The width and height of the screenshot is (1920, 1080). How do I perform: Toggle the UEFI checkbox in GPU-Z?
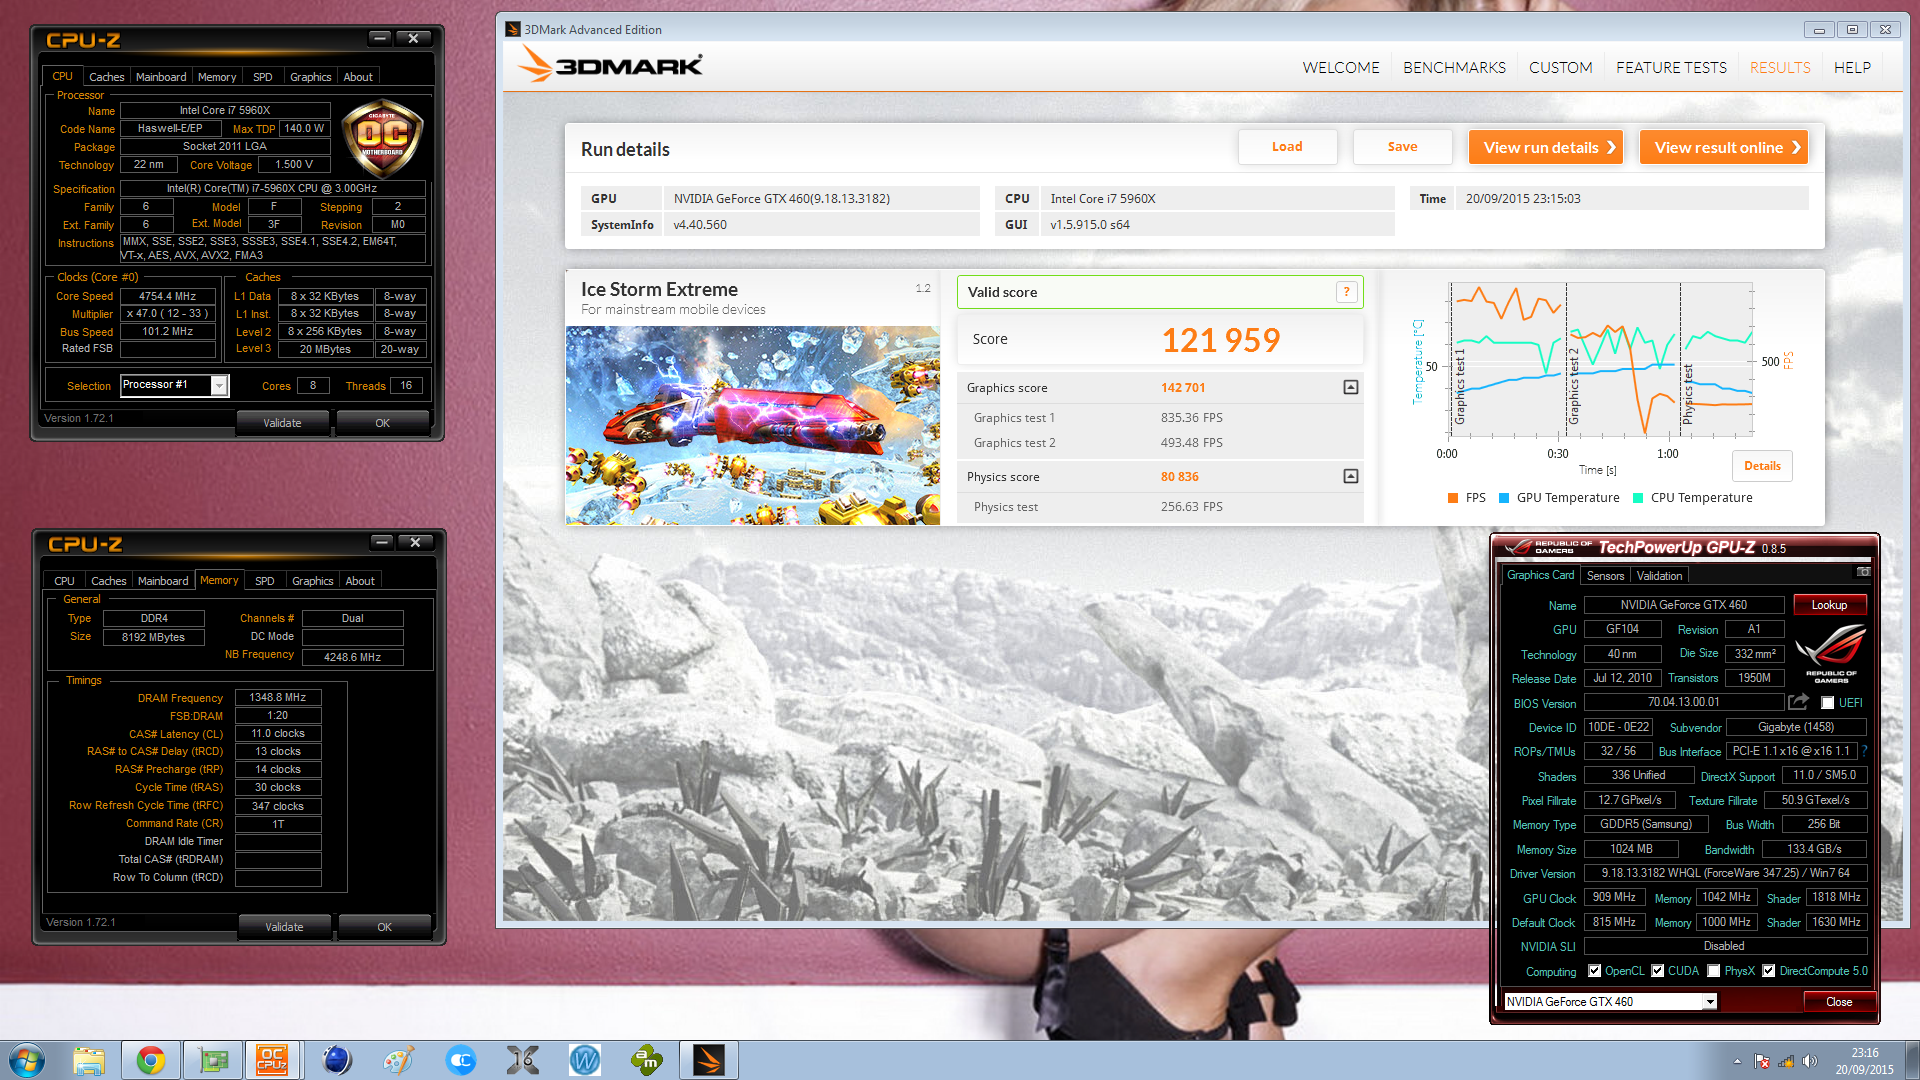pyautogui.click(x=1827, y=703)
